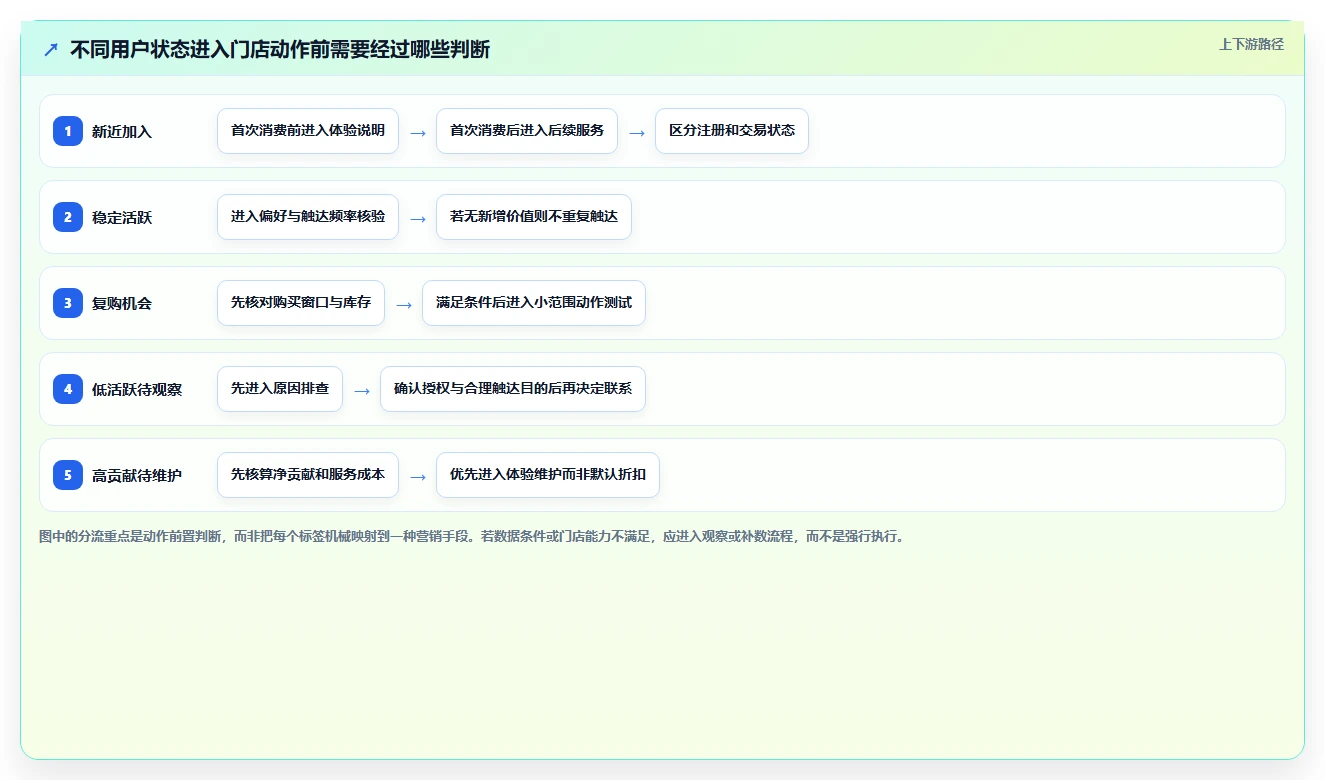Open the 区分注册和交易状态 step
Screen dimensions: 1325x780
click(732, 131)
